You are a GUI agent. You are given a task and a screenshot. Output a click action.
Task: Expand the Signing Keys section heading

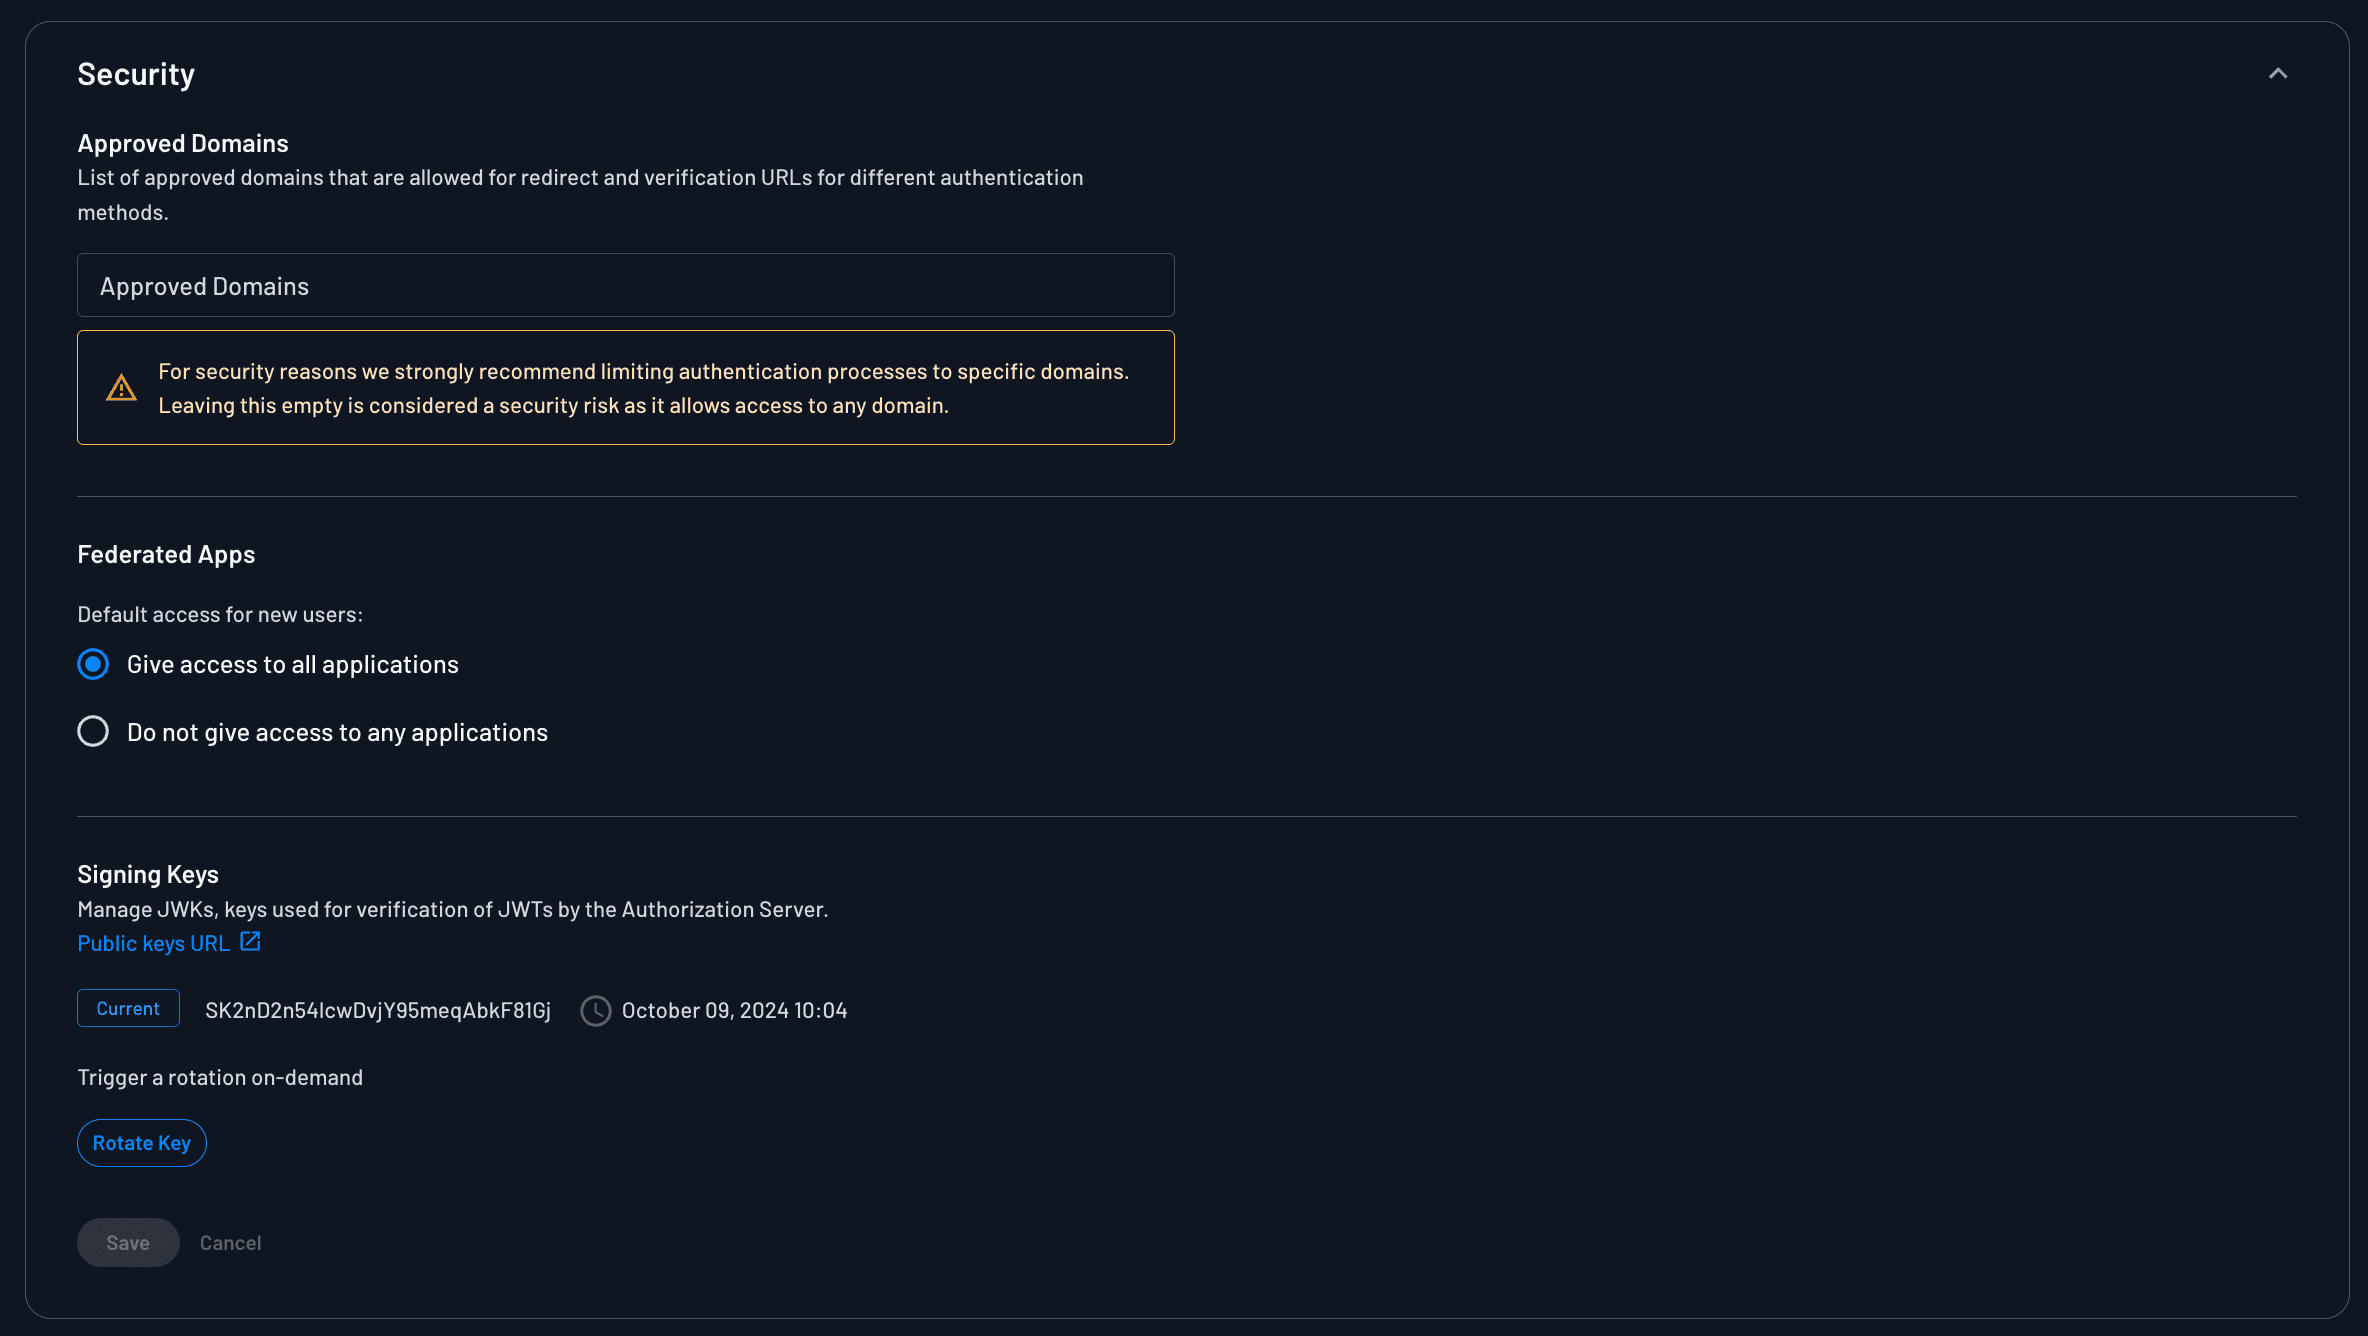[x=148, y=873]
